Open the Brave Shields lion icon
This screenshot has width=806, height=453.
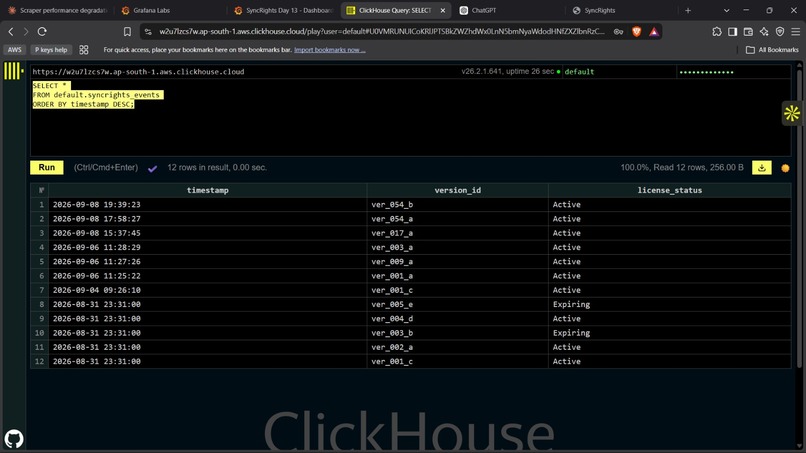coord(636,32)
